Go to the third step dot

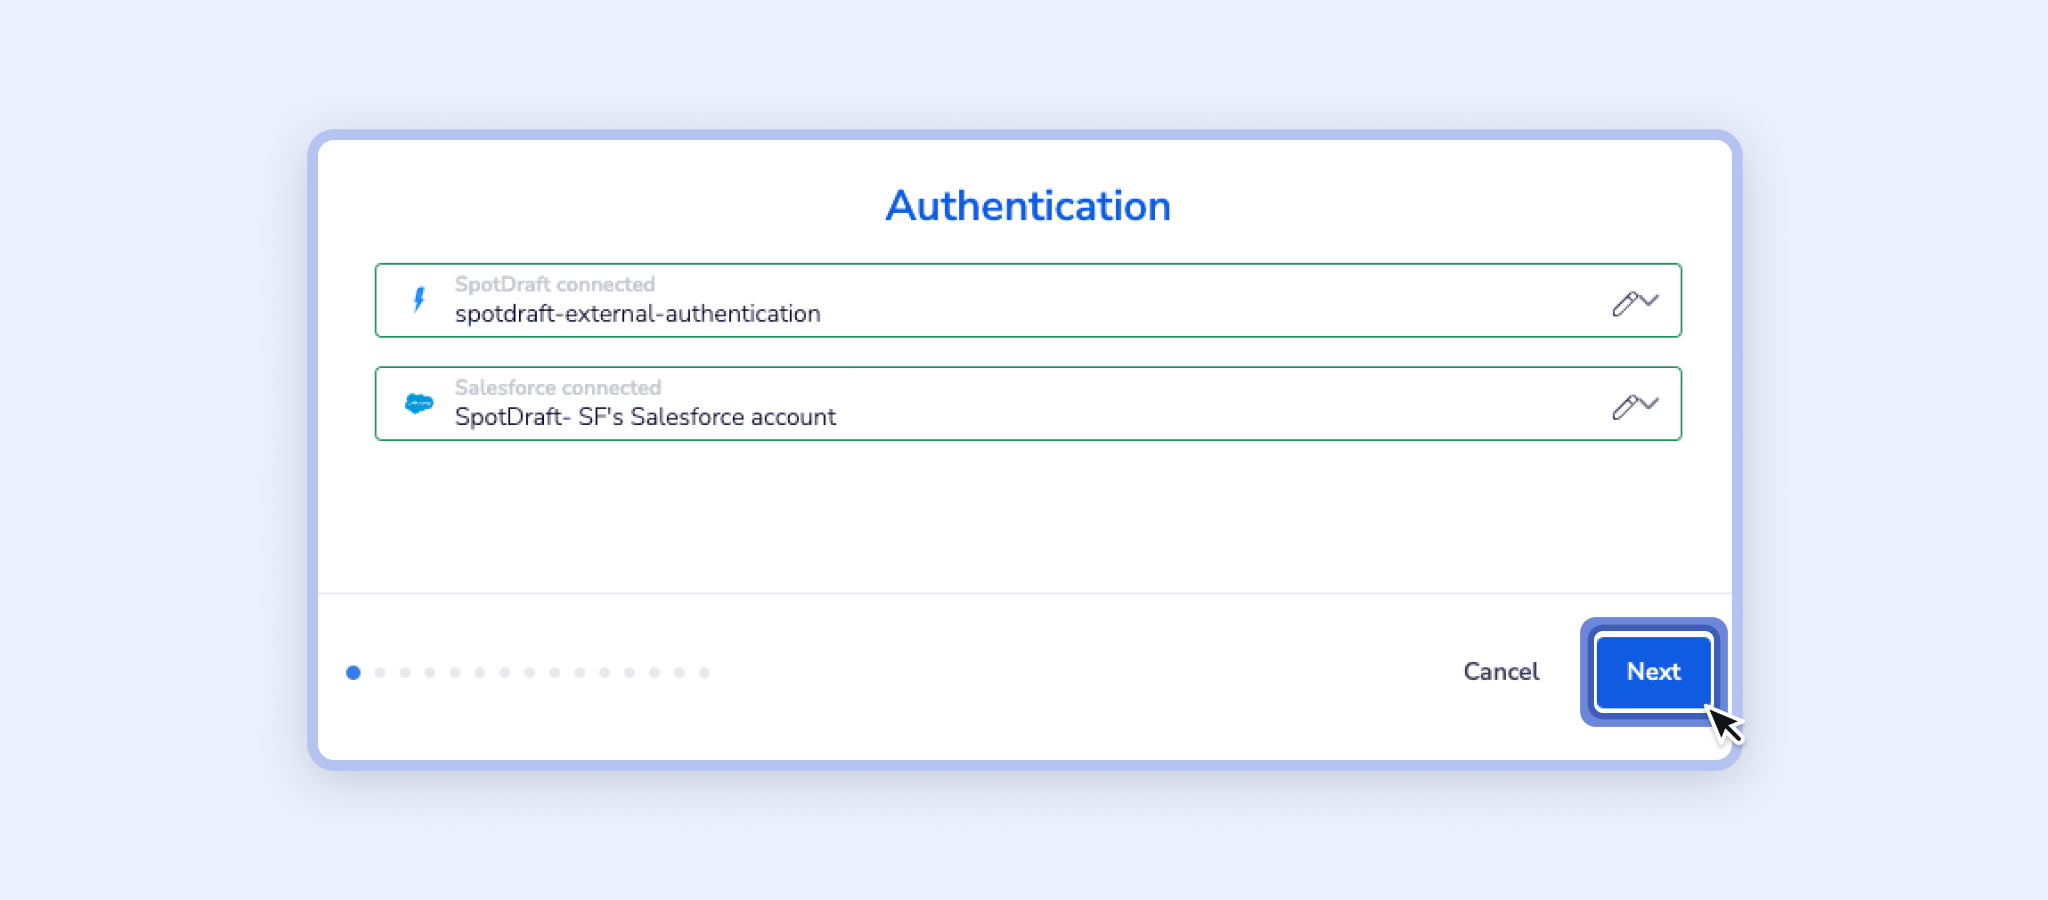pyautogui.click(x=405, y=673)
